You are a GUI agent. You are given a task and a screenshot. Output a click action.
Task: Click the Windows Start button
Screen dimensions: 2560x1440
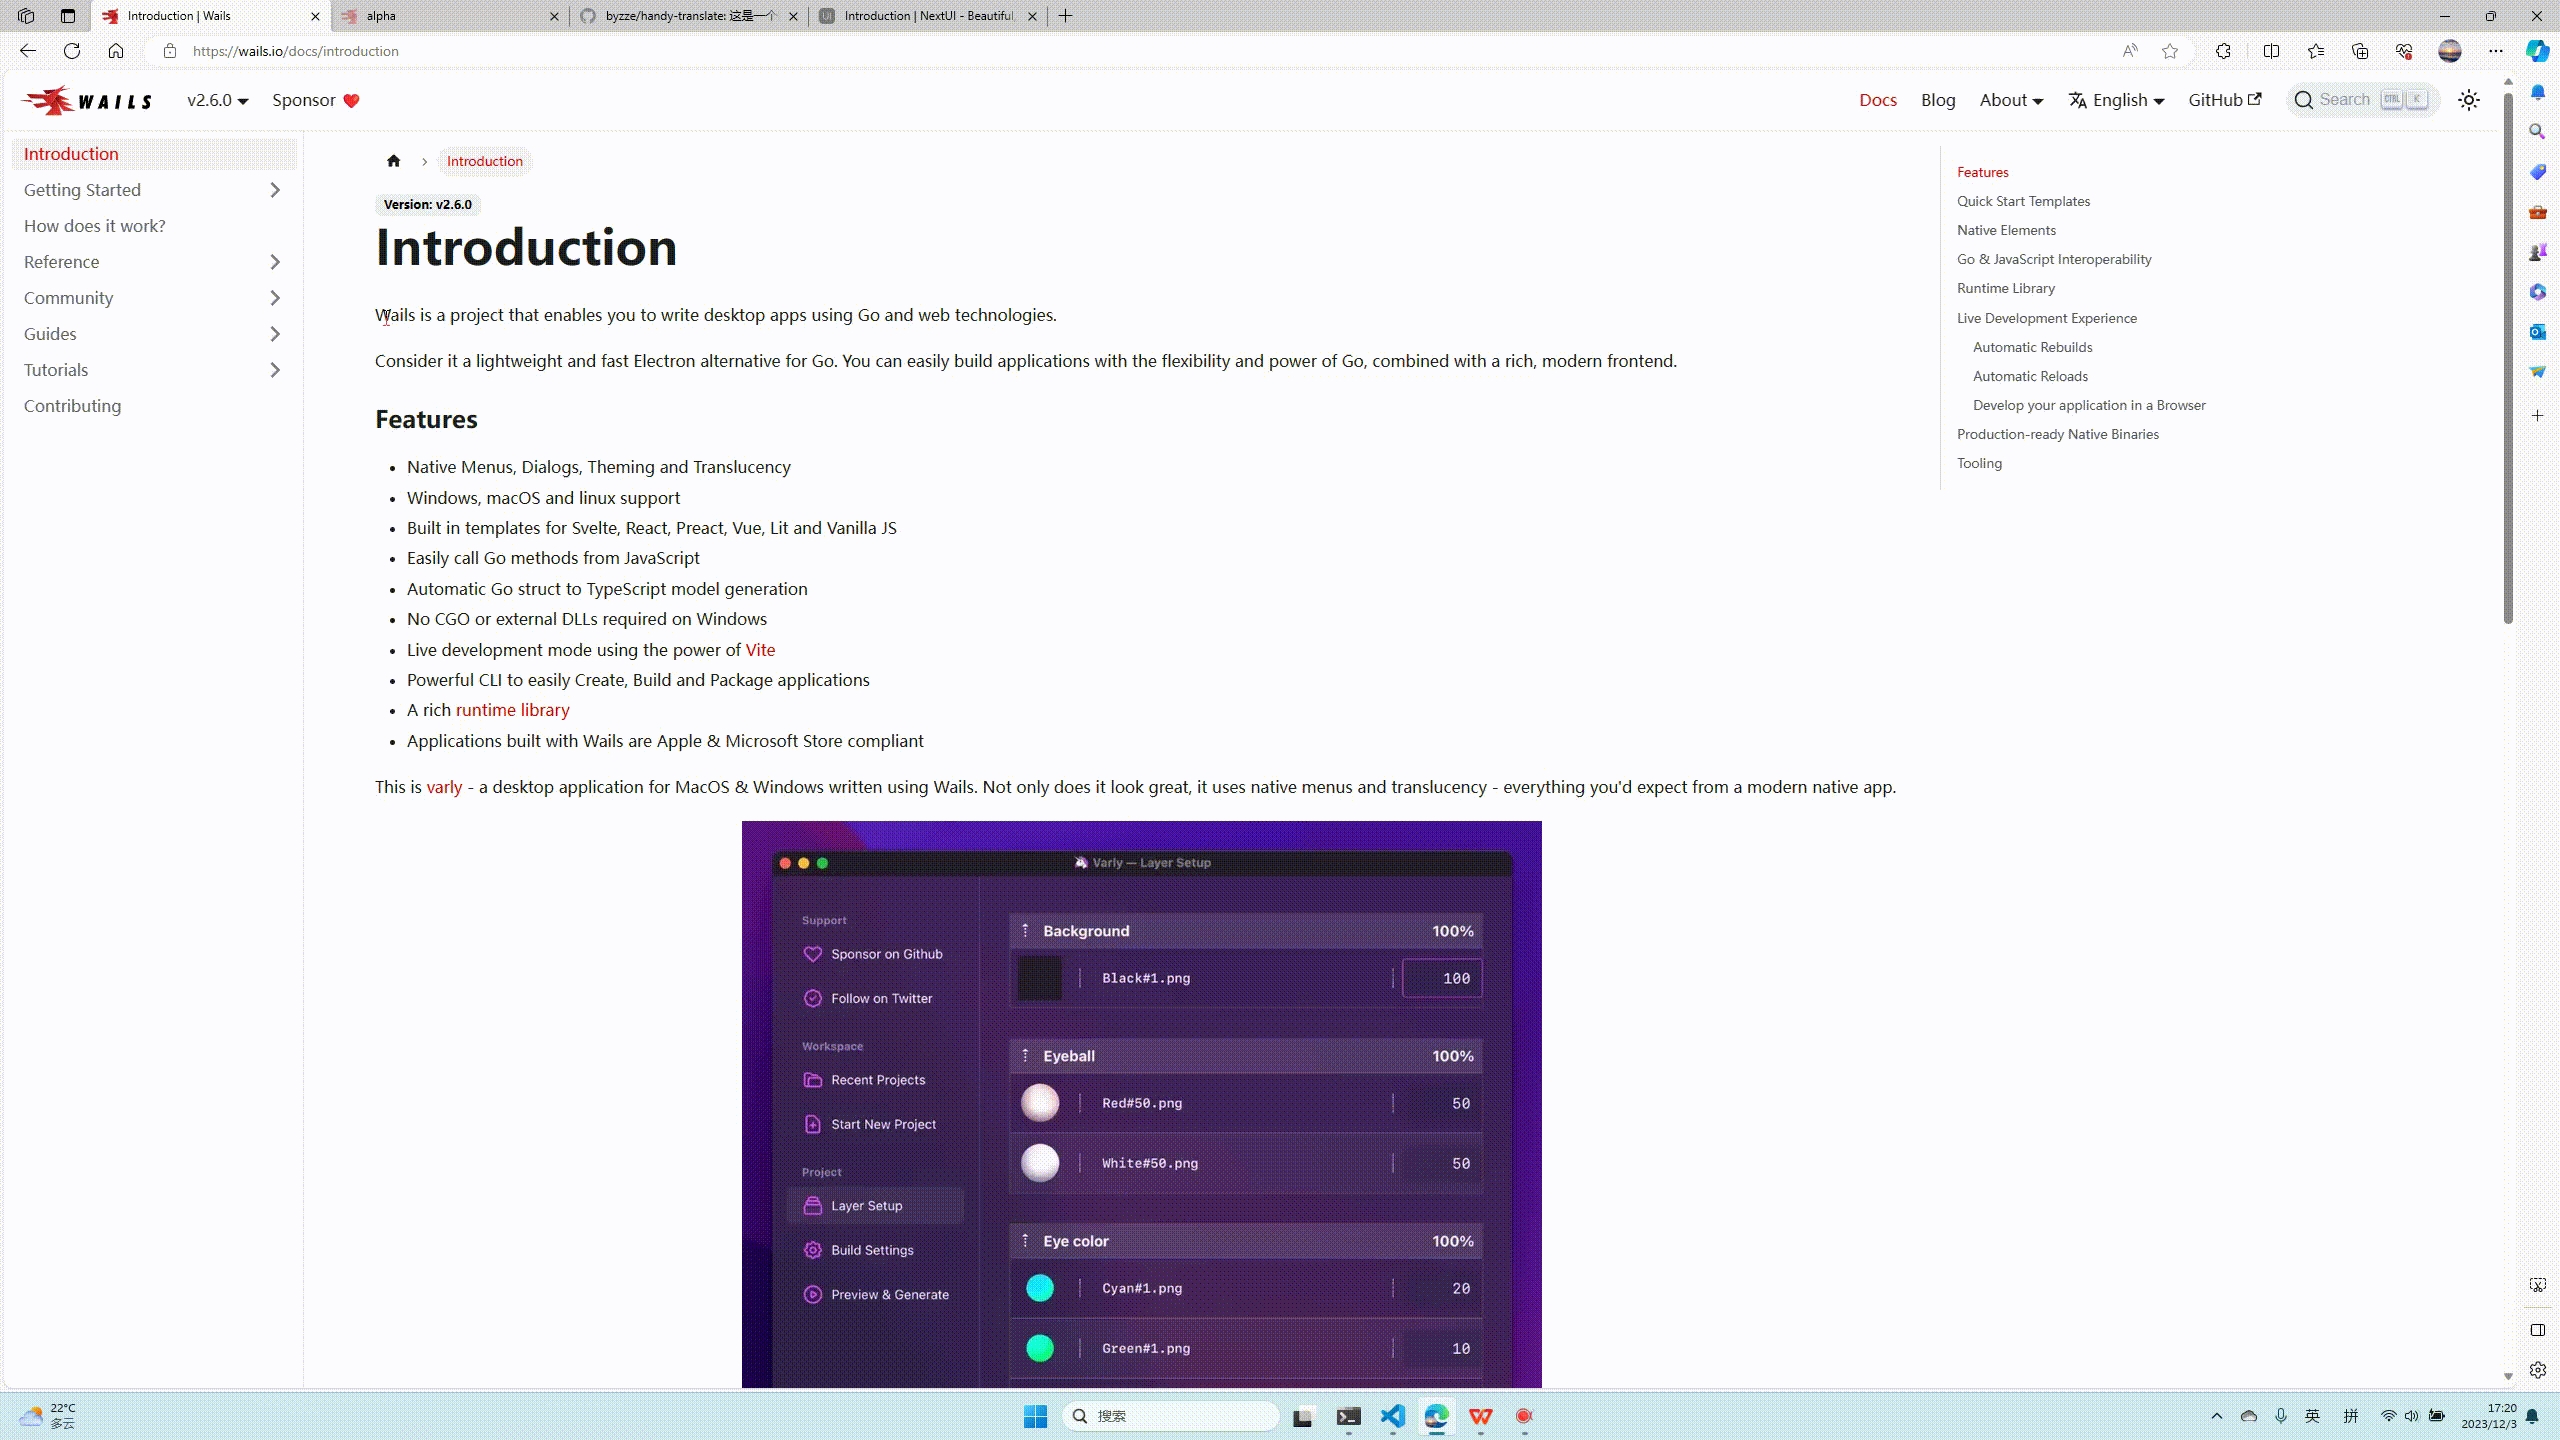(x=1035, y=1416)
